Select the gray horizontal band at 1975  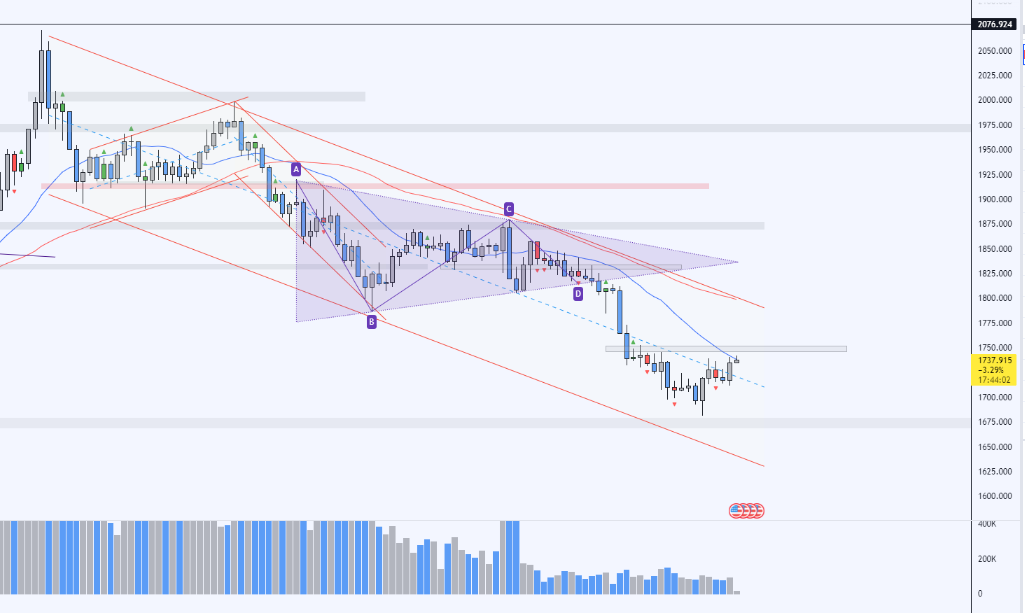pyautogui.click(x=500, y=128)
